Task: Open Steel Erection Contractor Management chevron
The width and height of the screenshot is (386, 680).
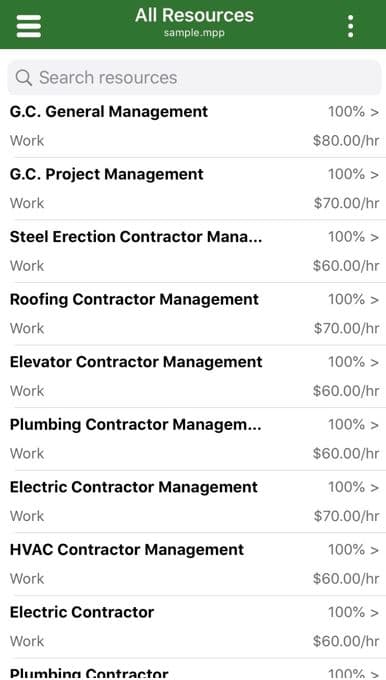Action: pyautogui.click(x=375, y=237)
